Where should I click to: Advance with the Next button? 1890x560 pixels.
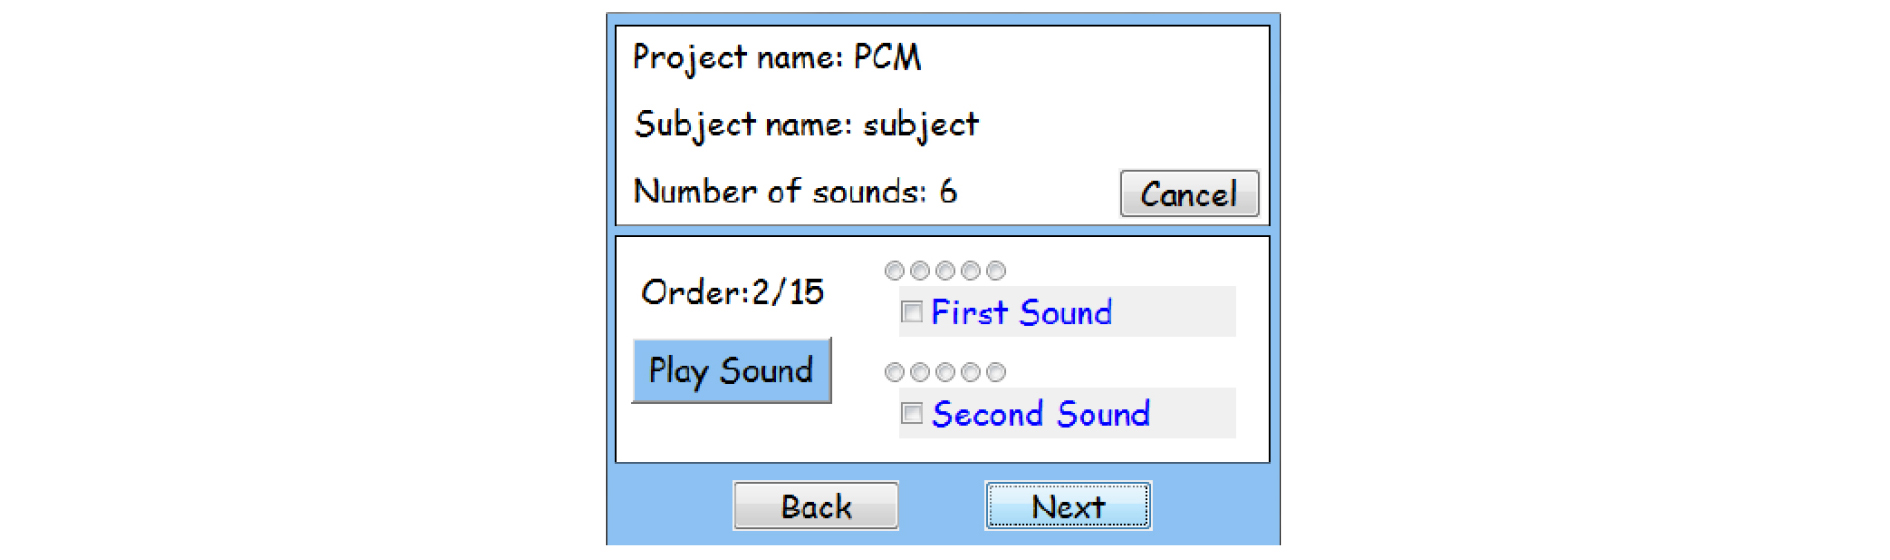1067,506
